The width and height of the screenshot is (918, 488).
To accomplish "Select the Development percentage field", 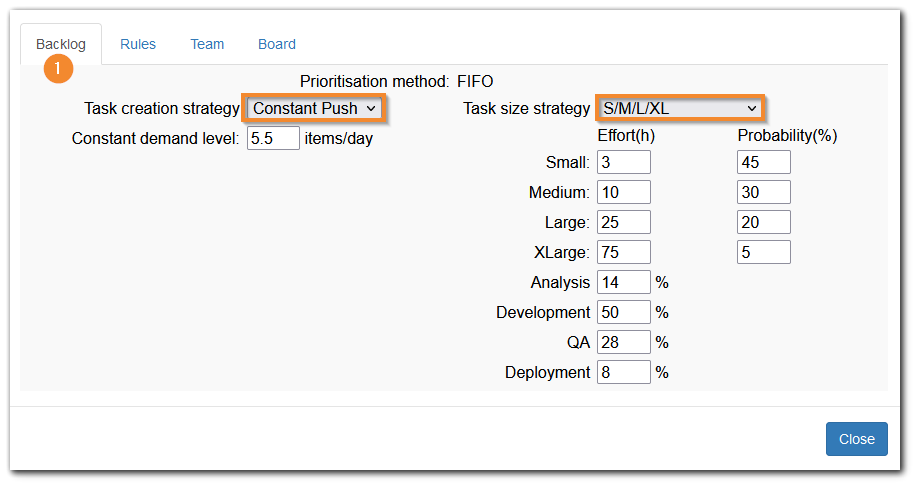I will [624, 312].
